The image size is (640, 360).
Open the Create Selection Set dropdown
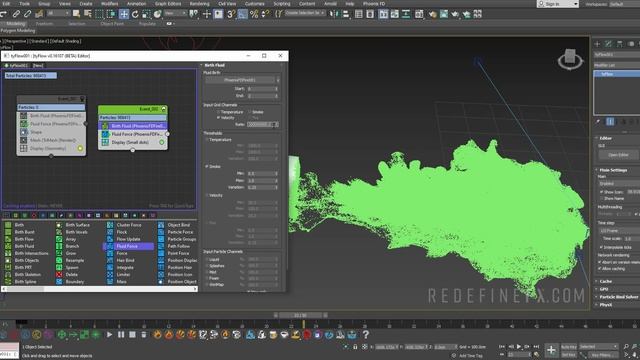304,13
